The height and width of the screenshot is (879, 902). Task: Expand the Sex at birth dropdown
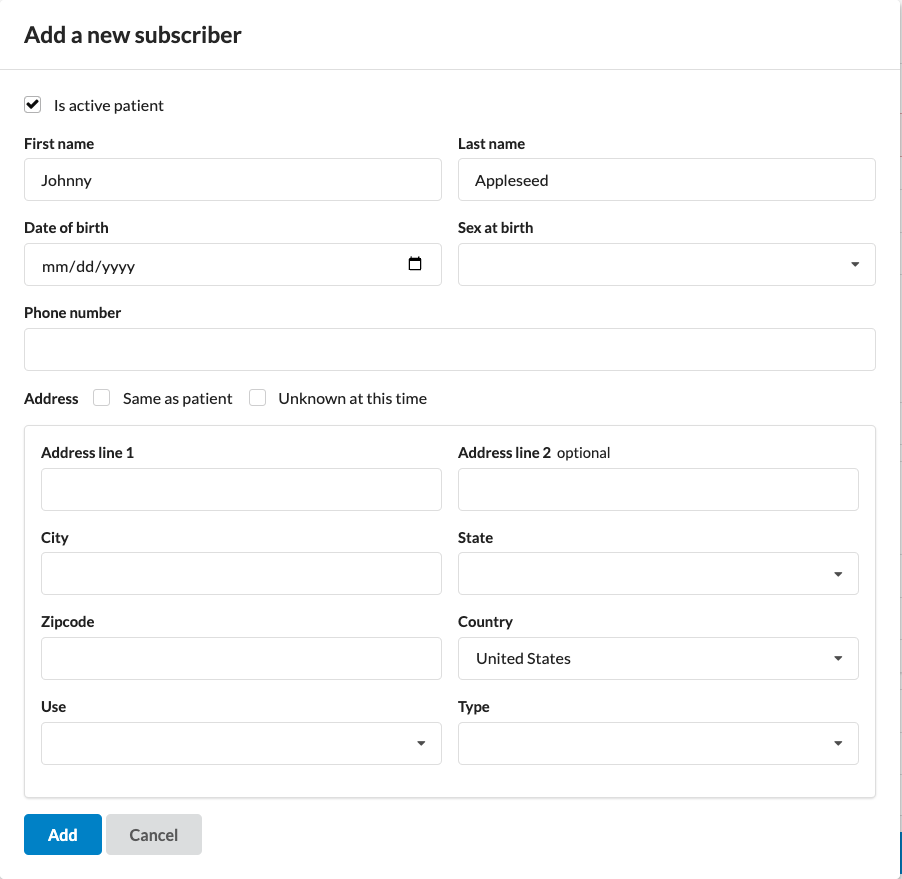tap(666, 265)
